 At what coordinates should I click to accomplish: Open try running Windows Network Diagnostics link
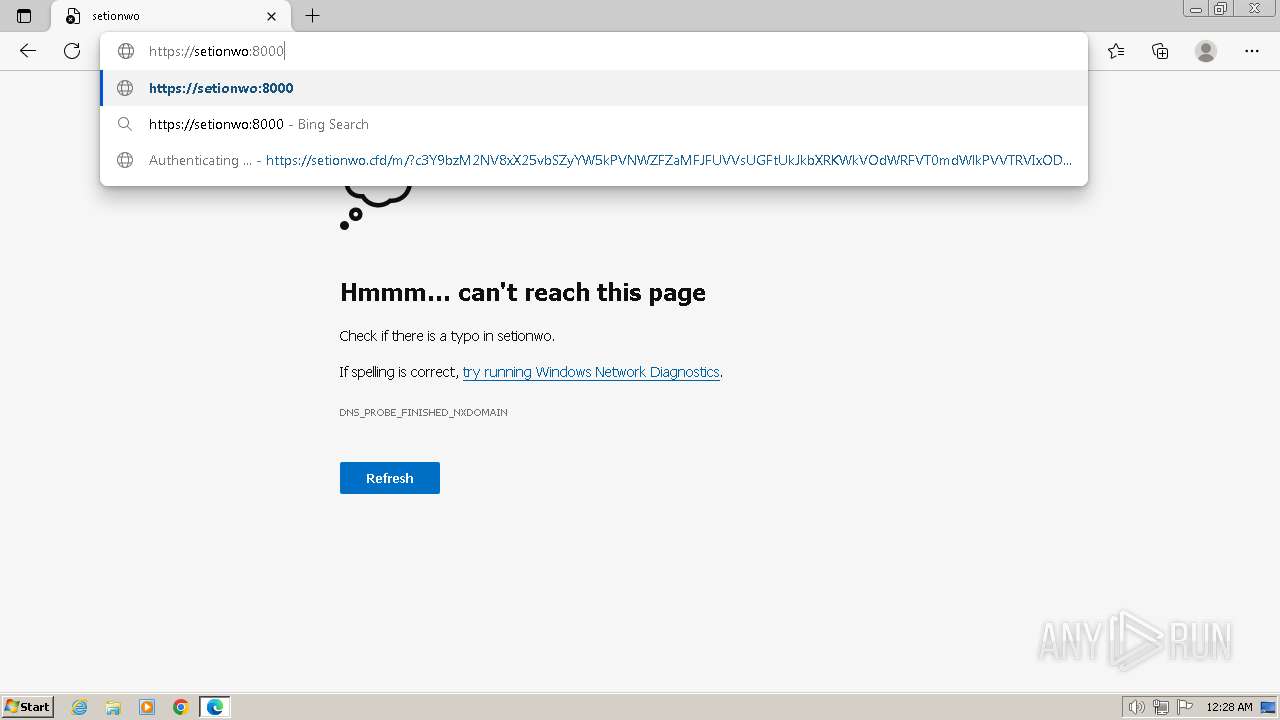pos(591,372)
